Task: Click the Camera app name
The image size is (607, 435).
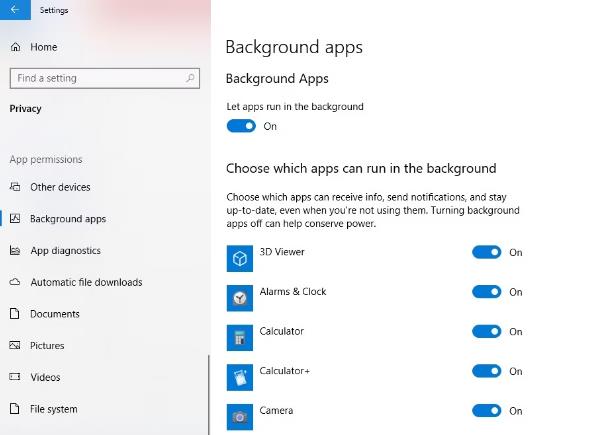Action: click(276, 410)
